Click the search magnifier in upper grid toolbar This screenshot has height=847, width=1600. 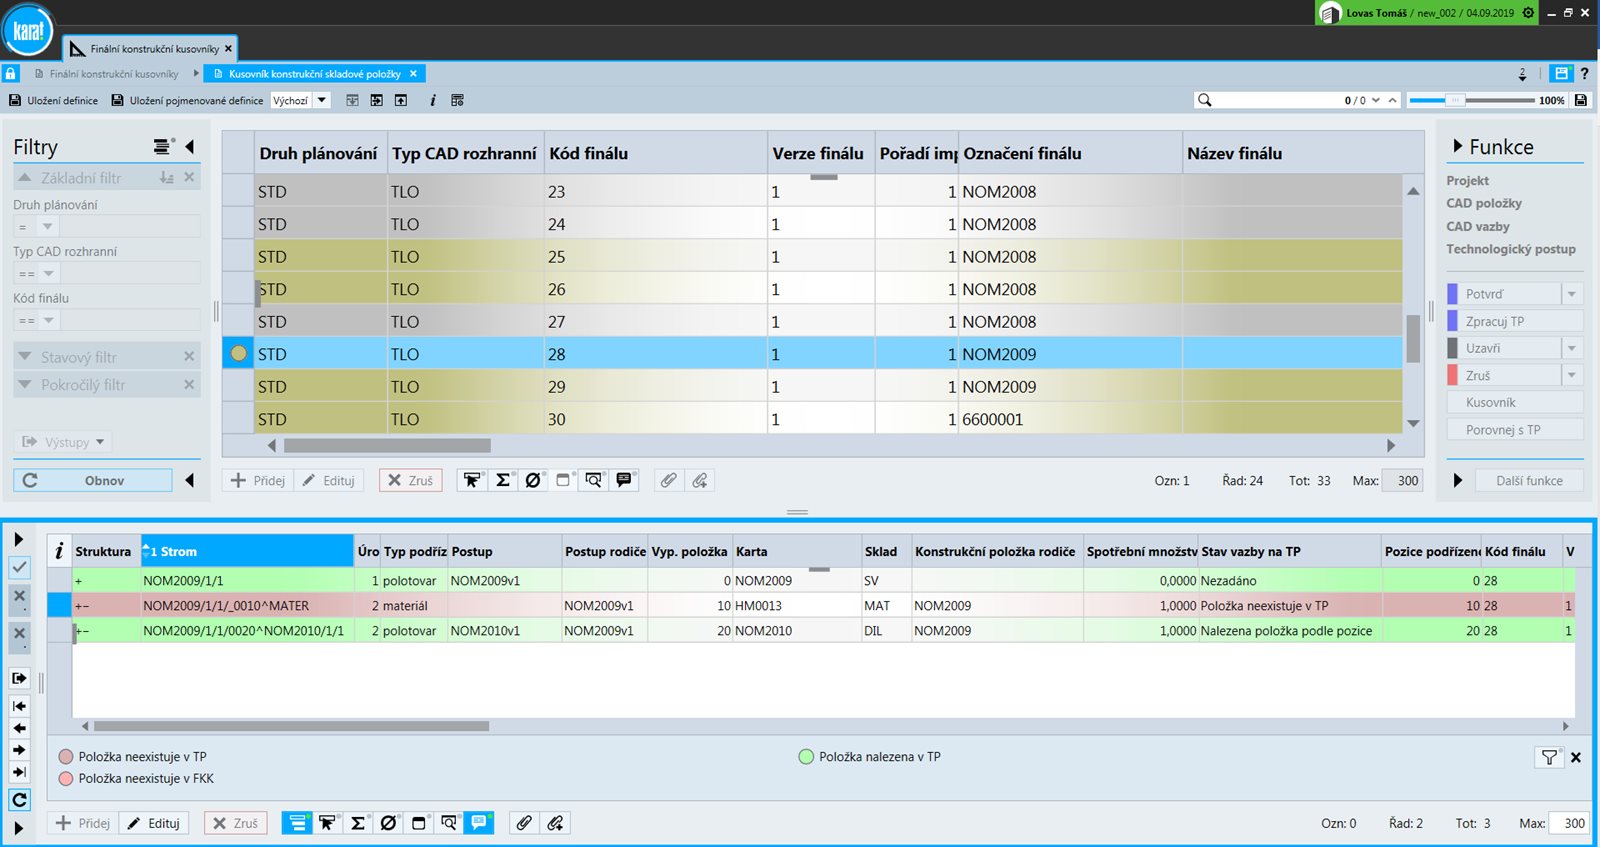click(593, 480)
